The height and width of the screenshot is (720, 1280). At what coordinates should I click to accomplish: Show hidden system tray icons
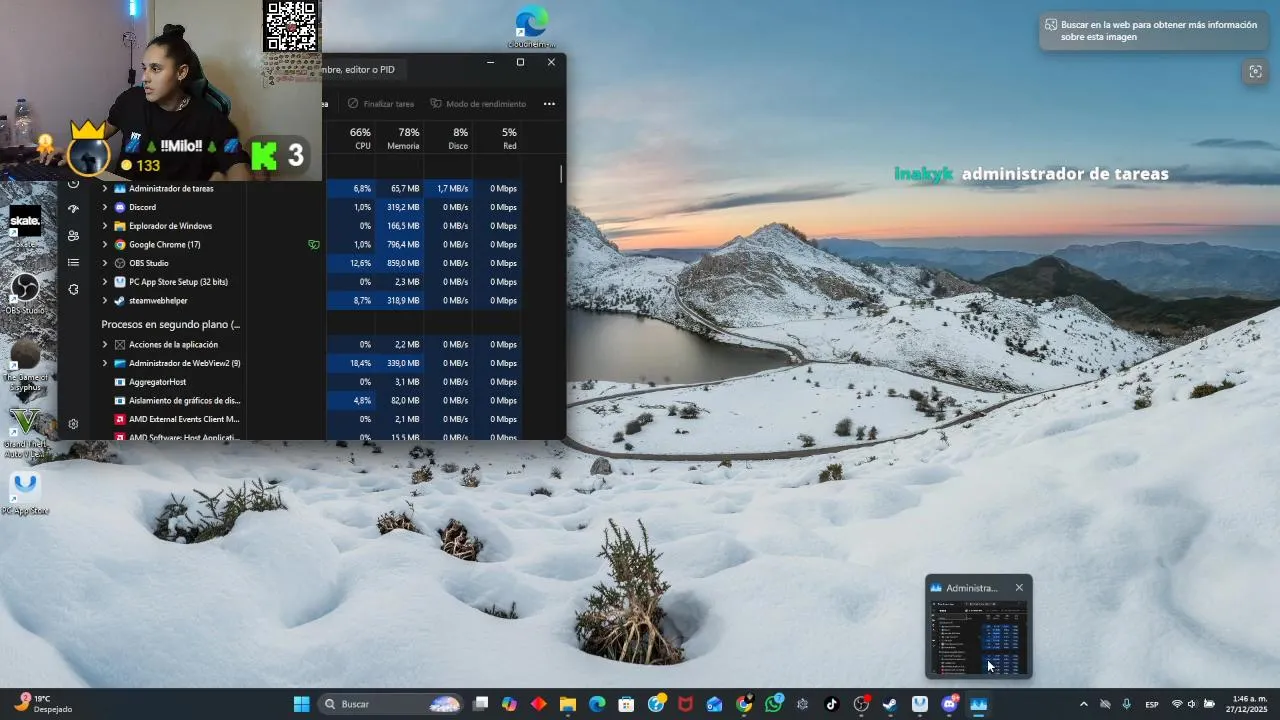pos(1083,704)
